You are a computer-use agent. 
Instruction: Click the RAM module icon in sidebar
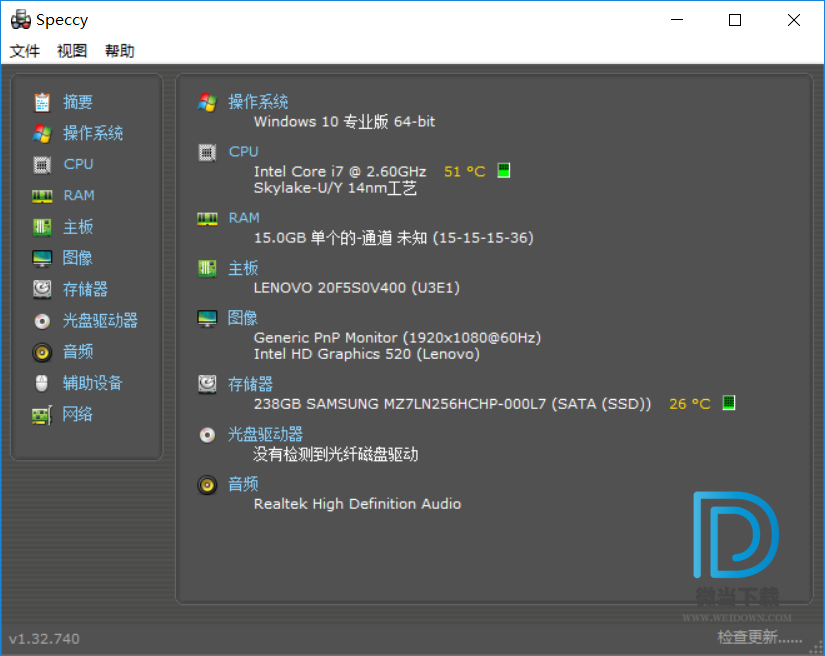click(42, 196)
